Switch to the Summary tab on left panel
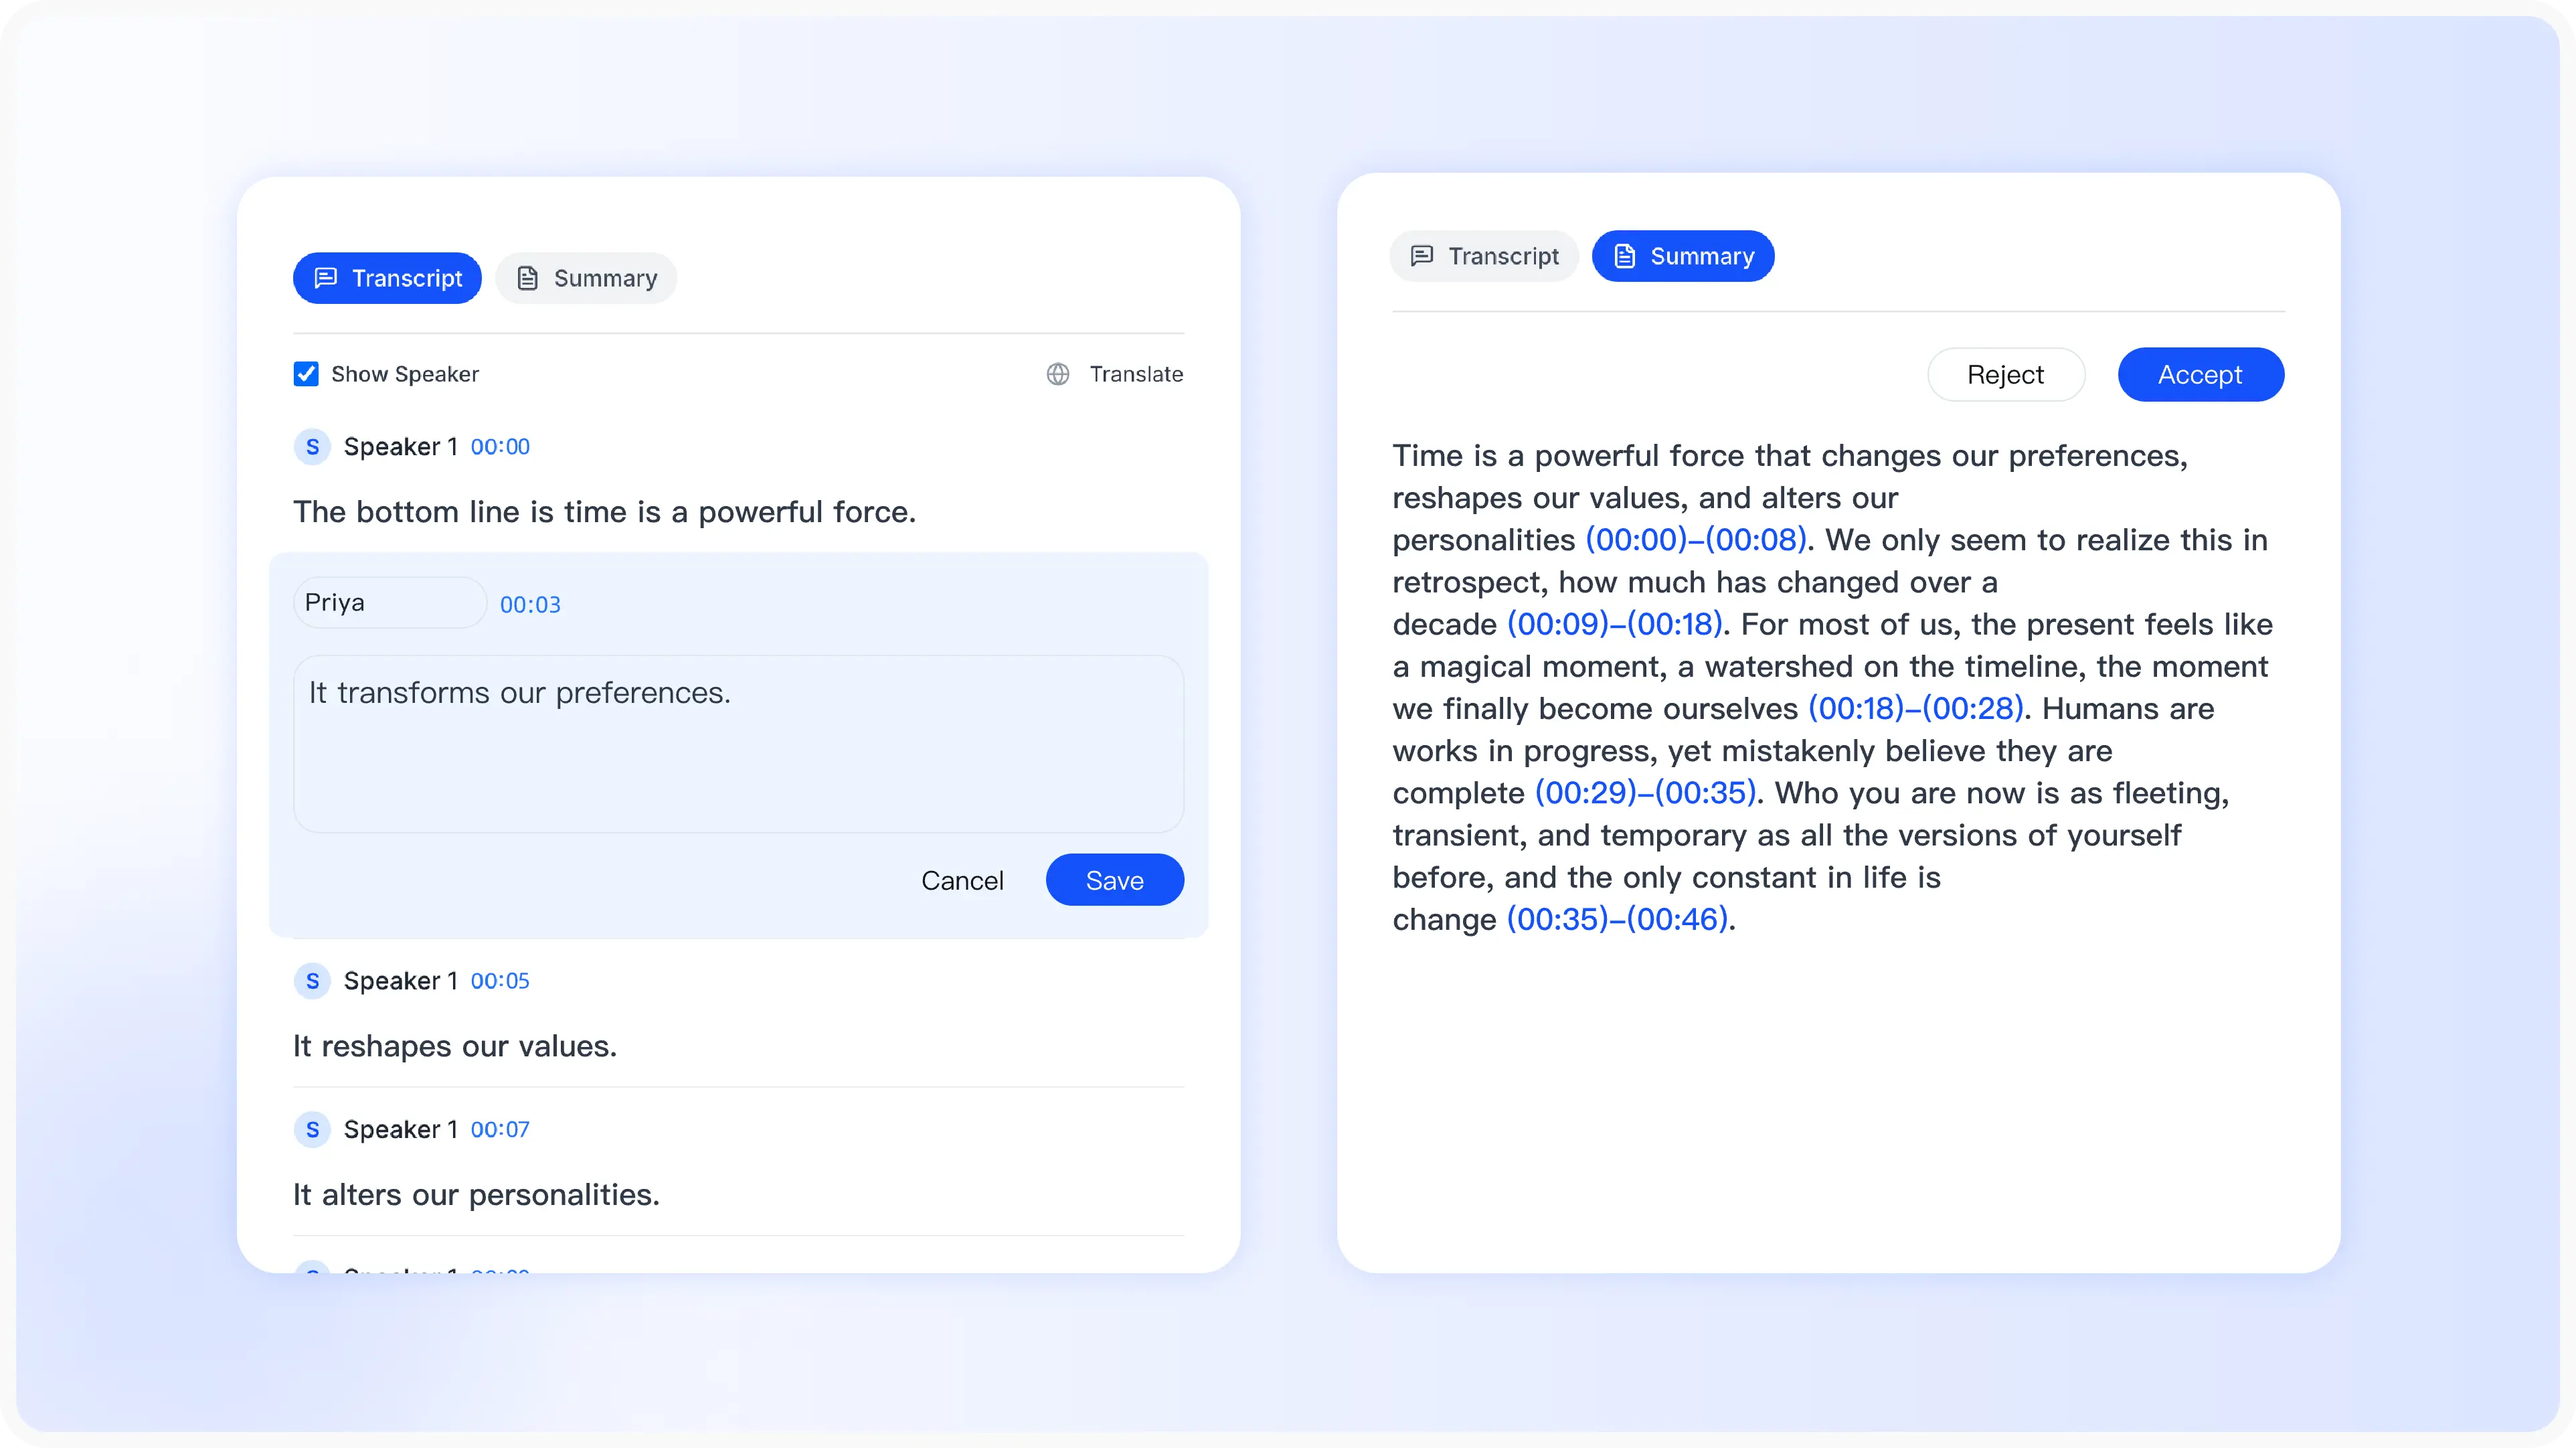Screen dimensions: 2576x1448 point(585,278)
